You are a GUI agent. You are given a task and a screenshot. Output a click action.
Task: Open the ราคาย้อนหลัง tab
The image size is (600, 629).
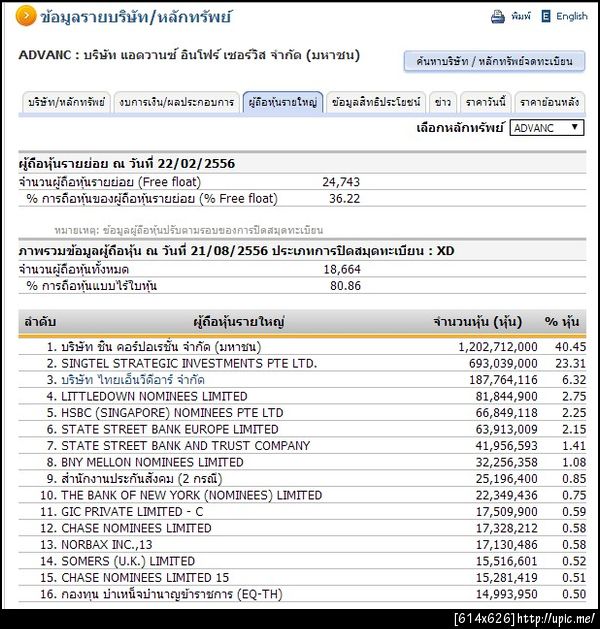(x=549, y=103)
